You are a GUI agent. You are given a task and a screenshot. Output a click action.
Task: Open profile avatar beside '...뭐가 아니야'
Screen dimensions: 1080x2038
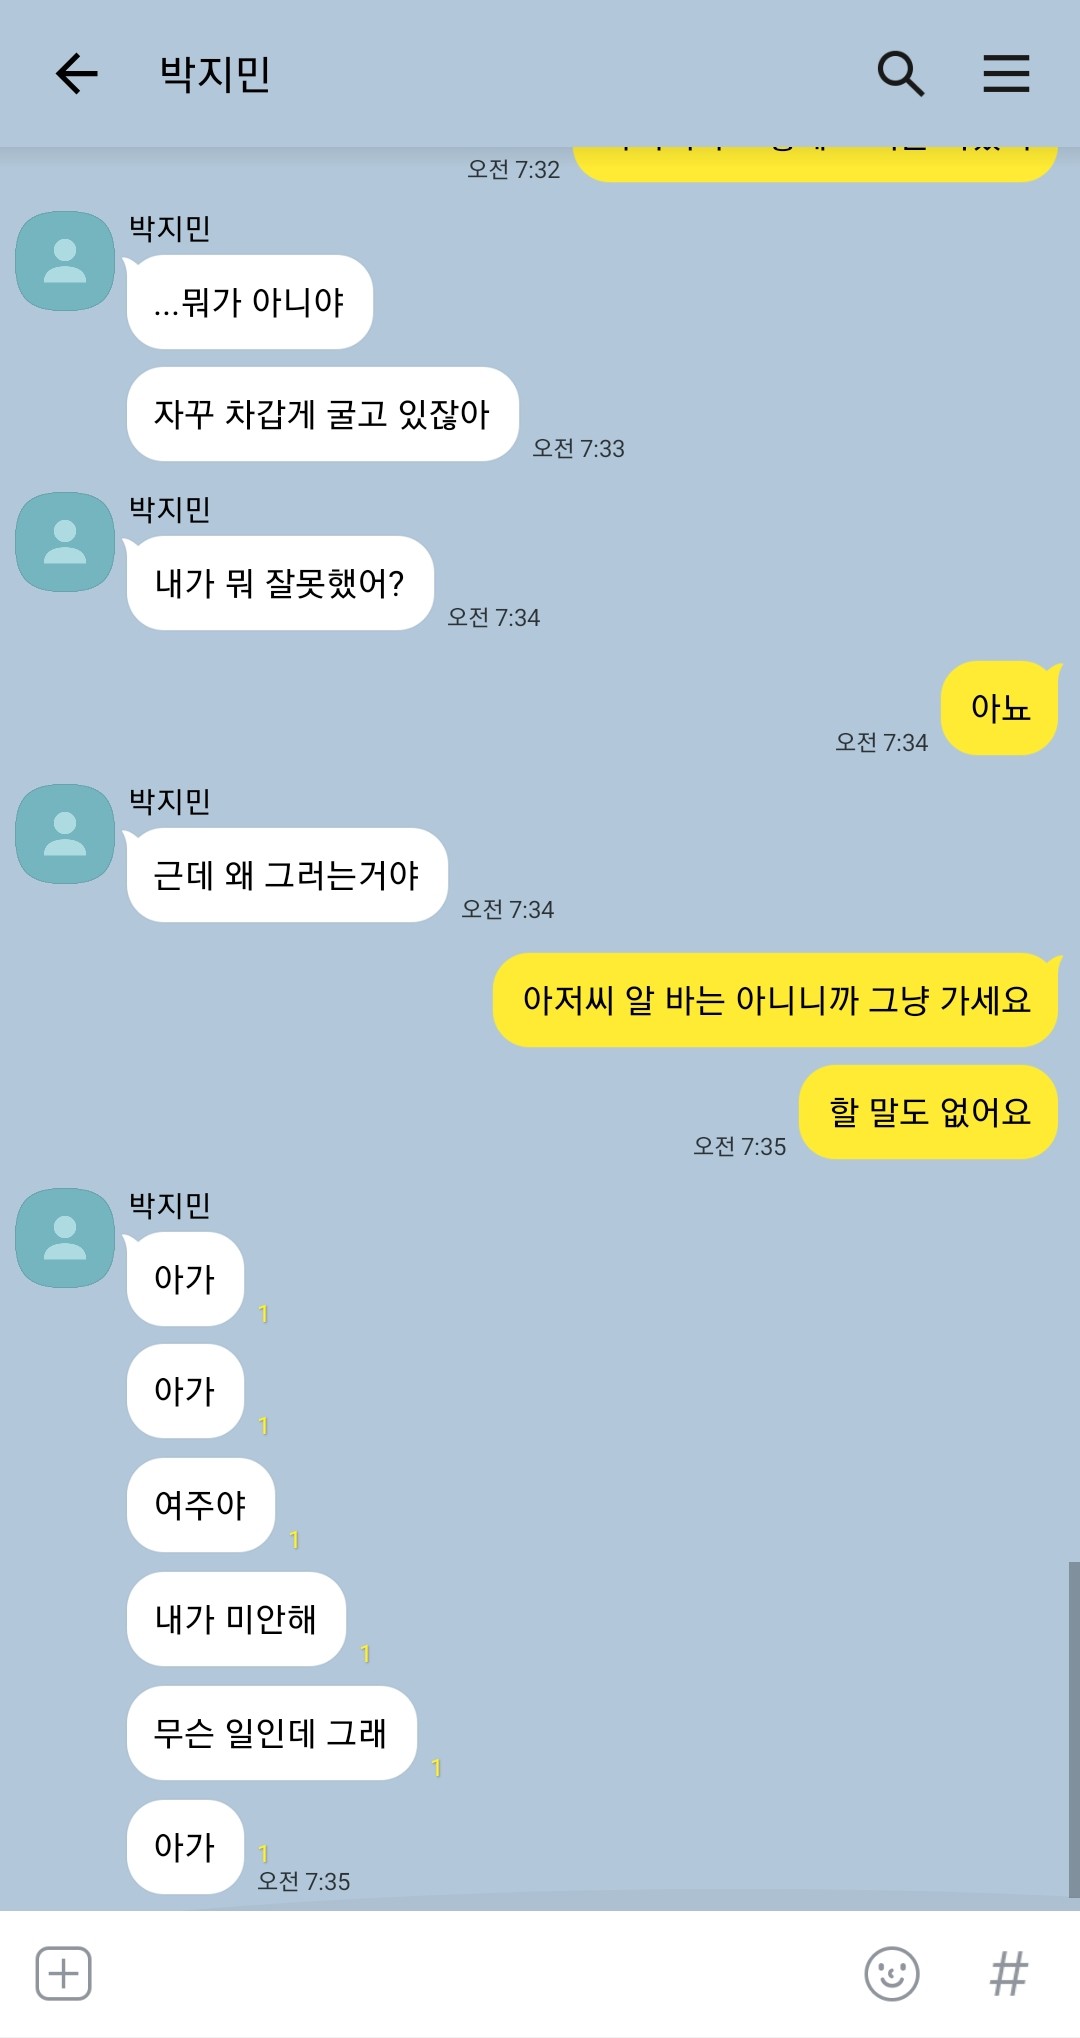[x=65, y=261]
